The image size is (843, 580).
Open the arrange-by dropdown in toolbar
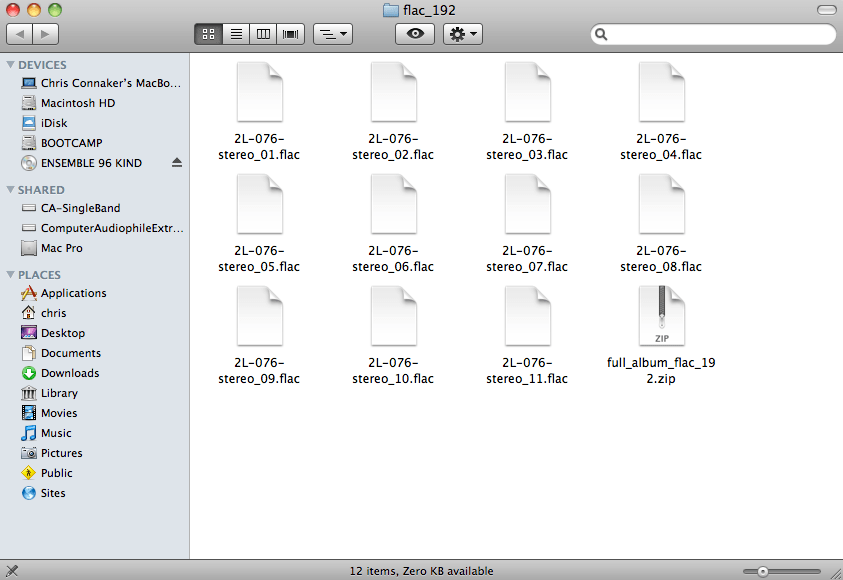[333, 34]
